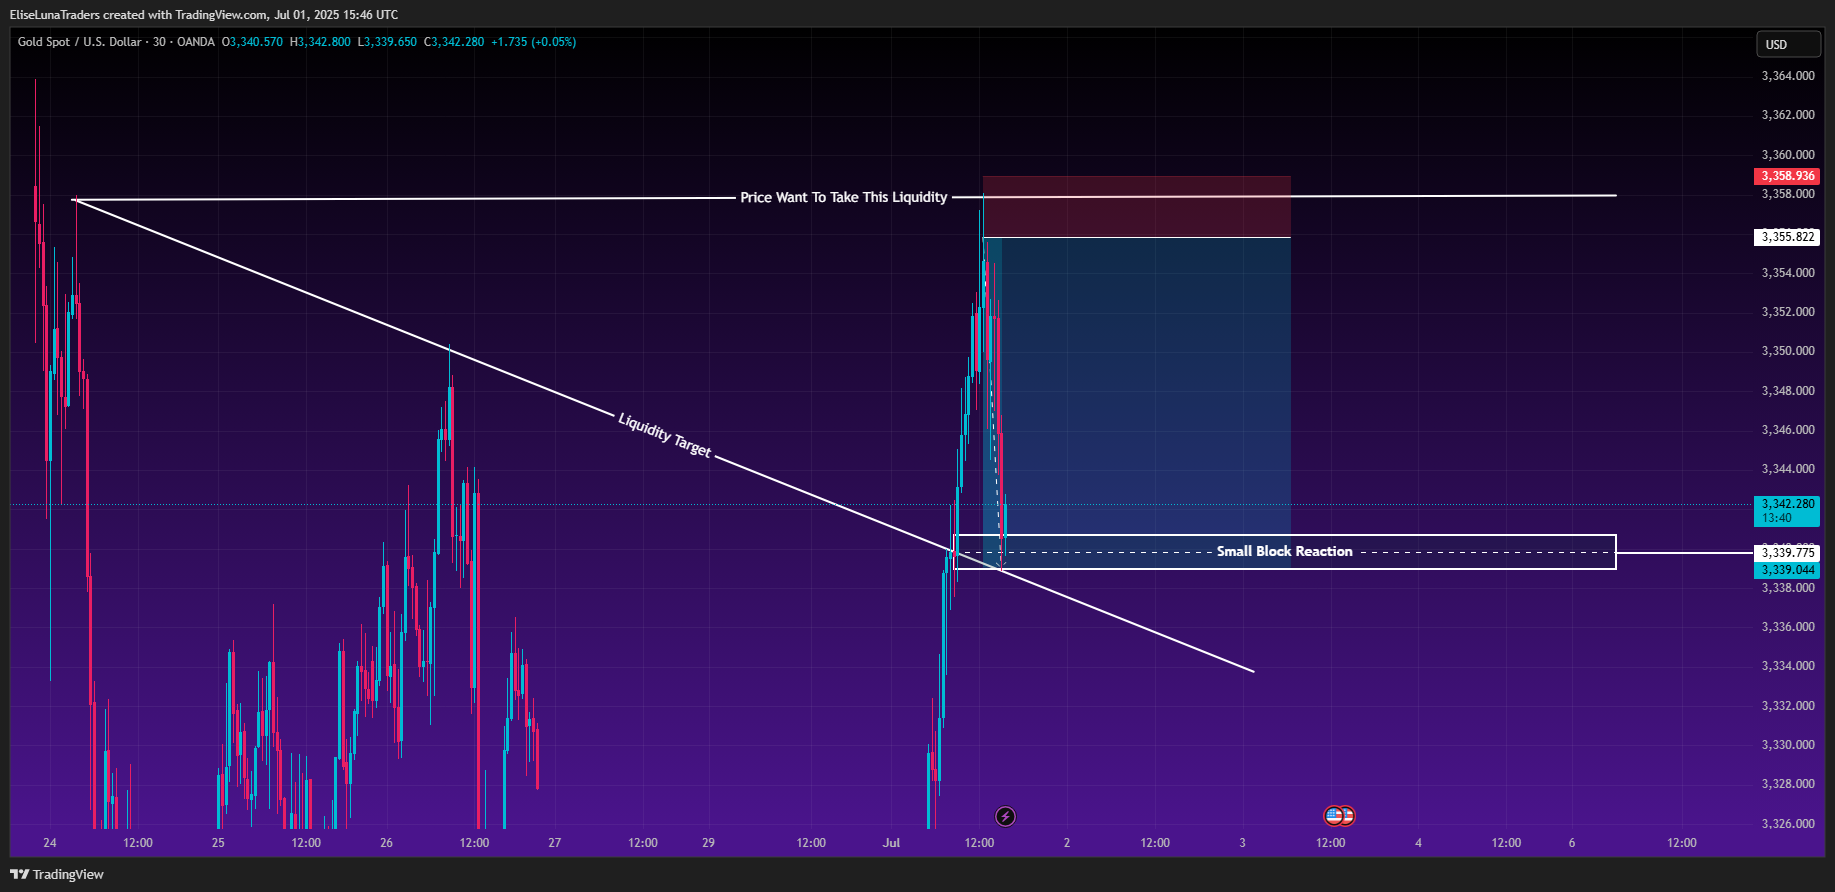
Task: Click the 3,330.000 price scale label
Action: pos(1787,745)
